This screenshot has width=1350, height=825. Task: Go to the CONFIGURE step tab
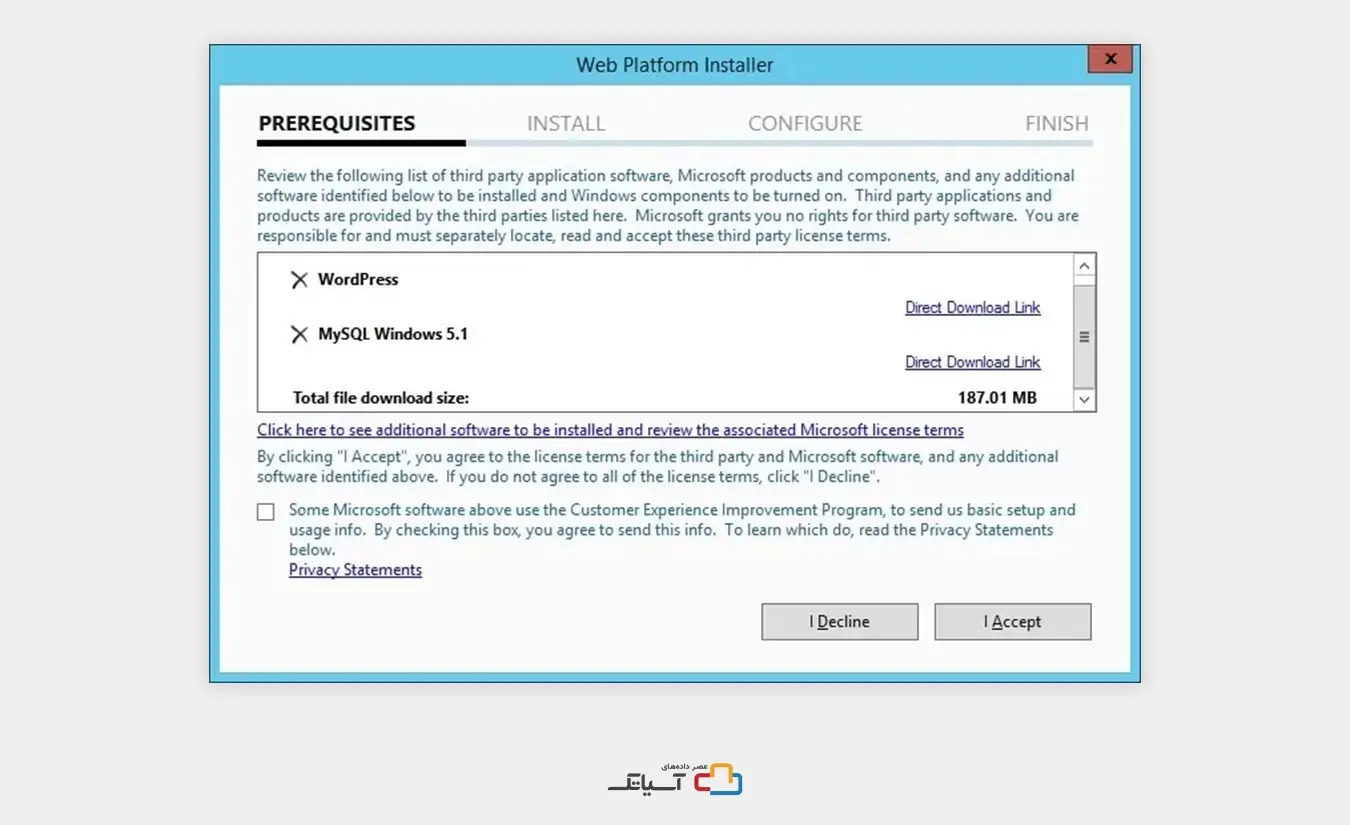coord(804,123)
